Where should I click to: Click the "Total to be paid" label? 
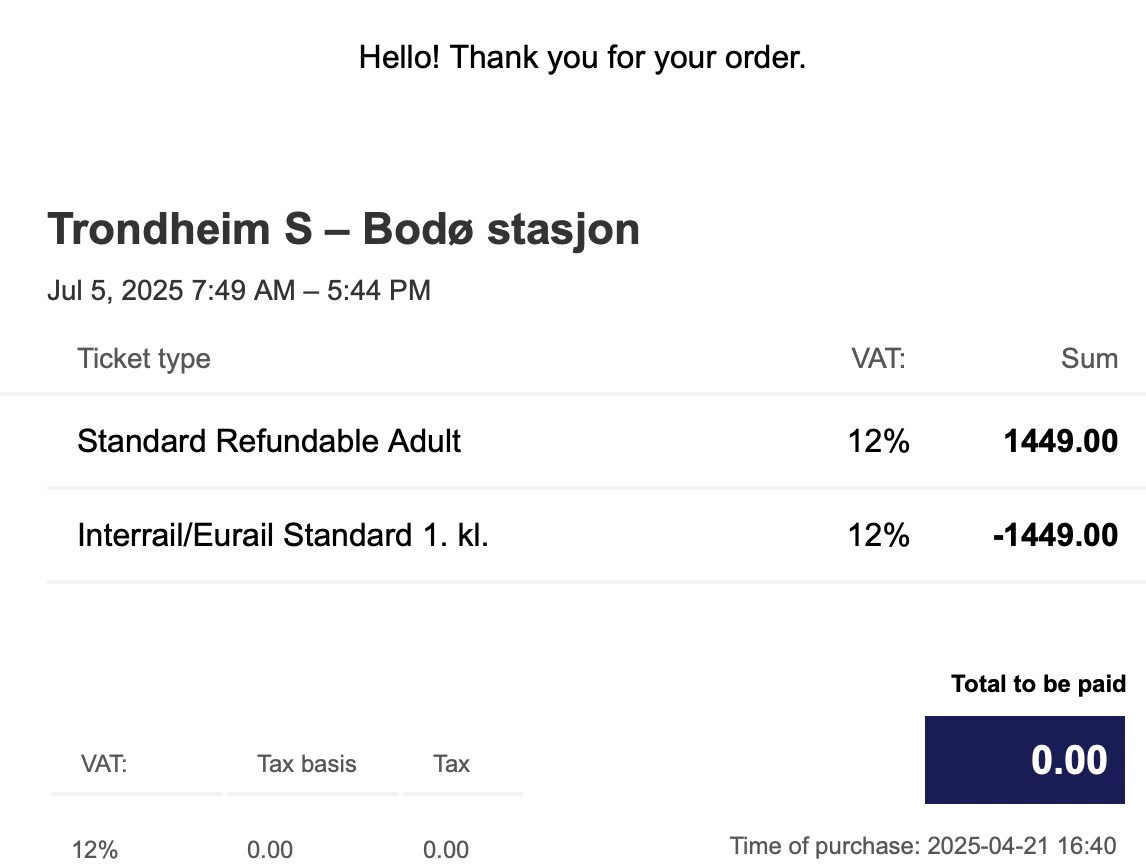click(x=1038, y=685)
